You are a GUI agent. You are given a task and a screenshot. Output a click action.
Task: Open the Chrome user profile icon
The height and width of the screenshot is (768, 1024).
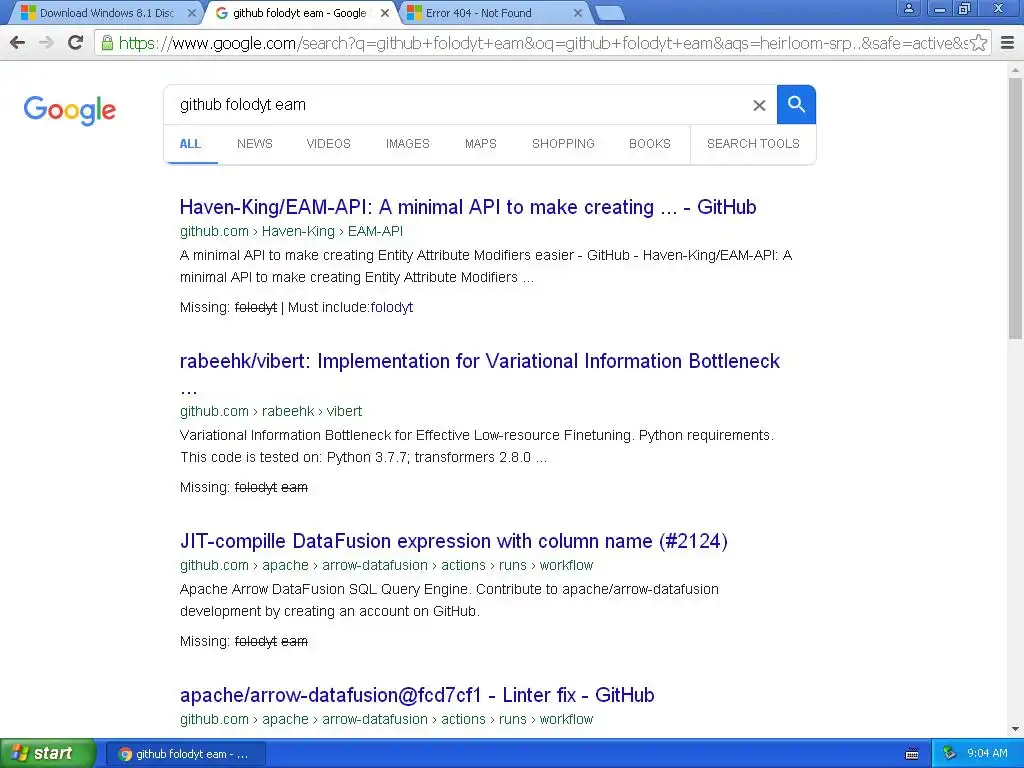point(908,8)
